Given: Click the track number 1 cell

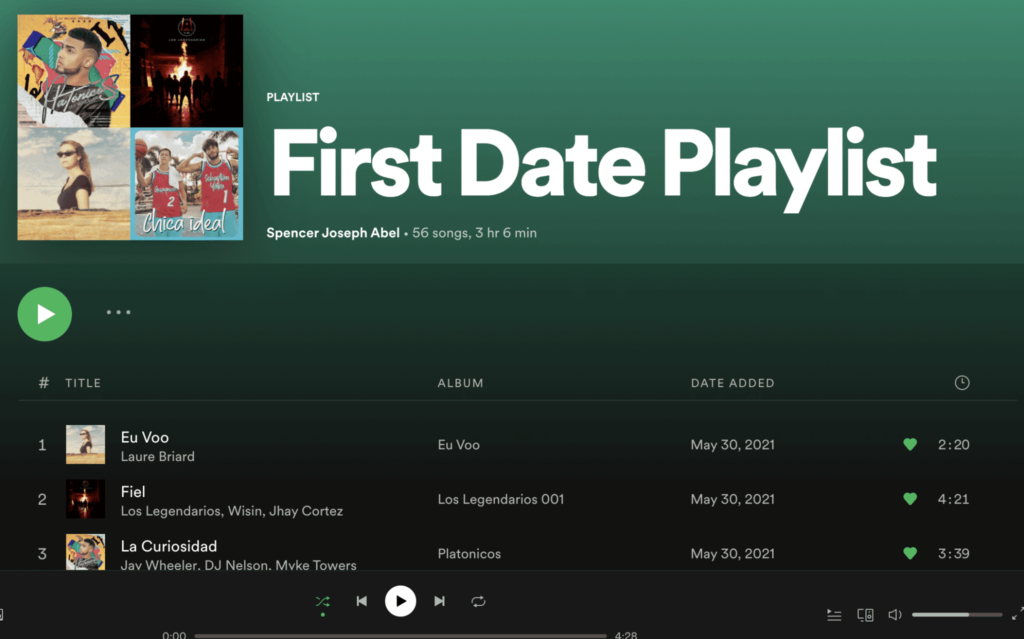Looking at the screenshot, I should click(42, 445).
